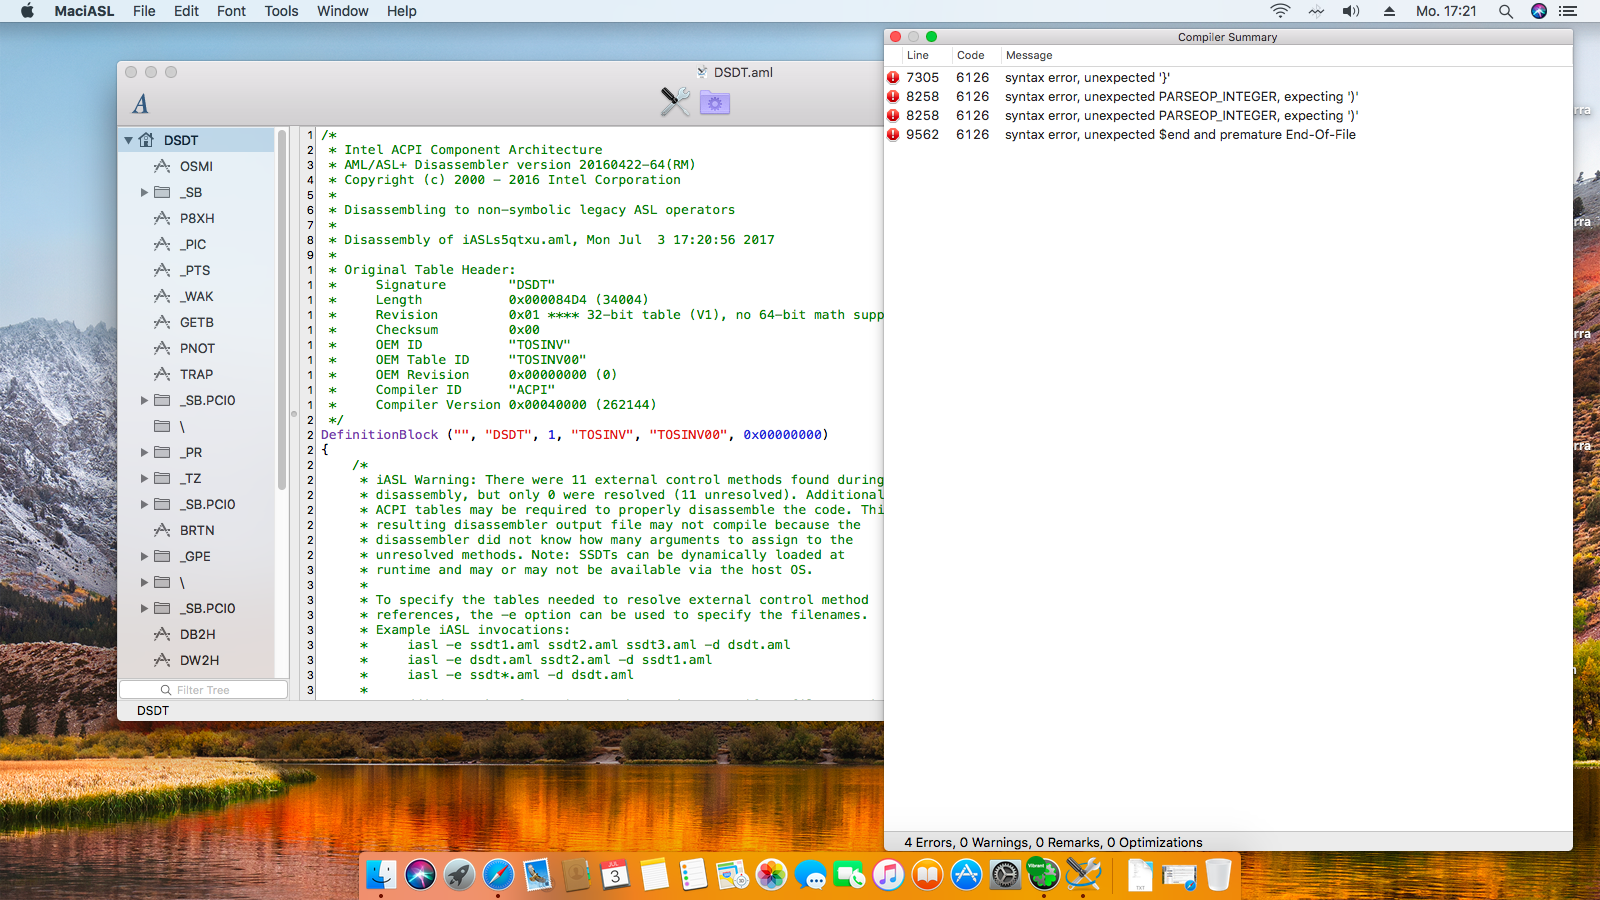The height and width of the screenshot is (900, 1600).
Task: Launch System Preferences from the dock
Action: pyautogui.click(x=1005, y=876)
